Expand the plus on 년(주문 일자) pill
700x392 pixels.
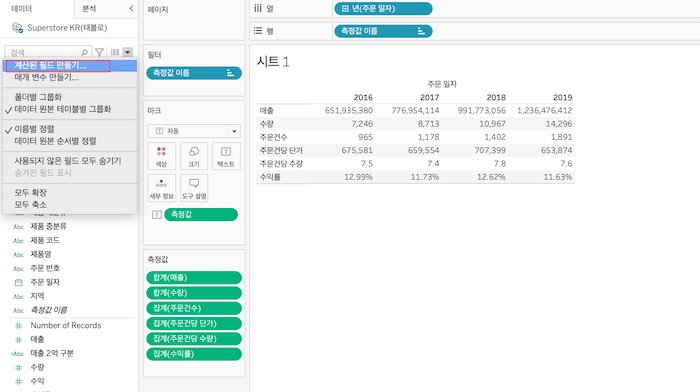pos(345,8)
